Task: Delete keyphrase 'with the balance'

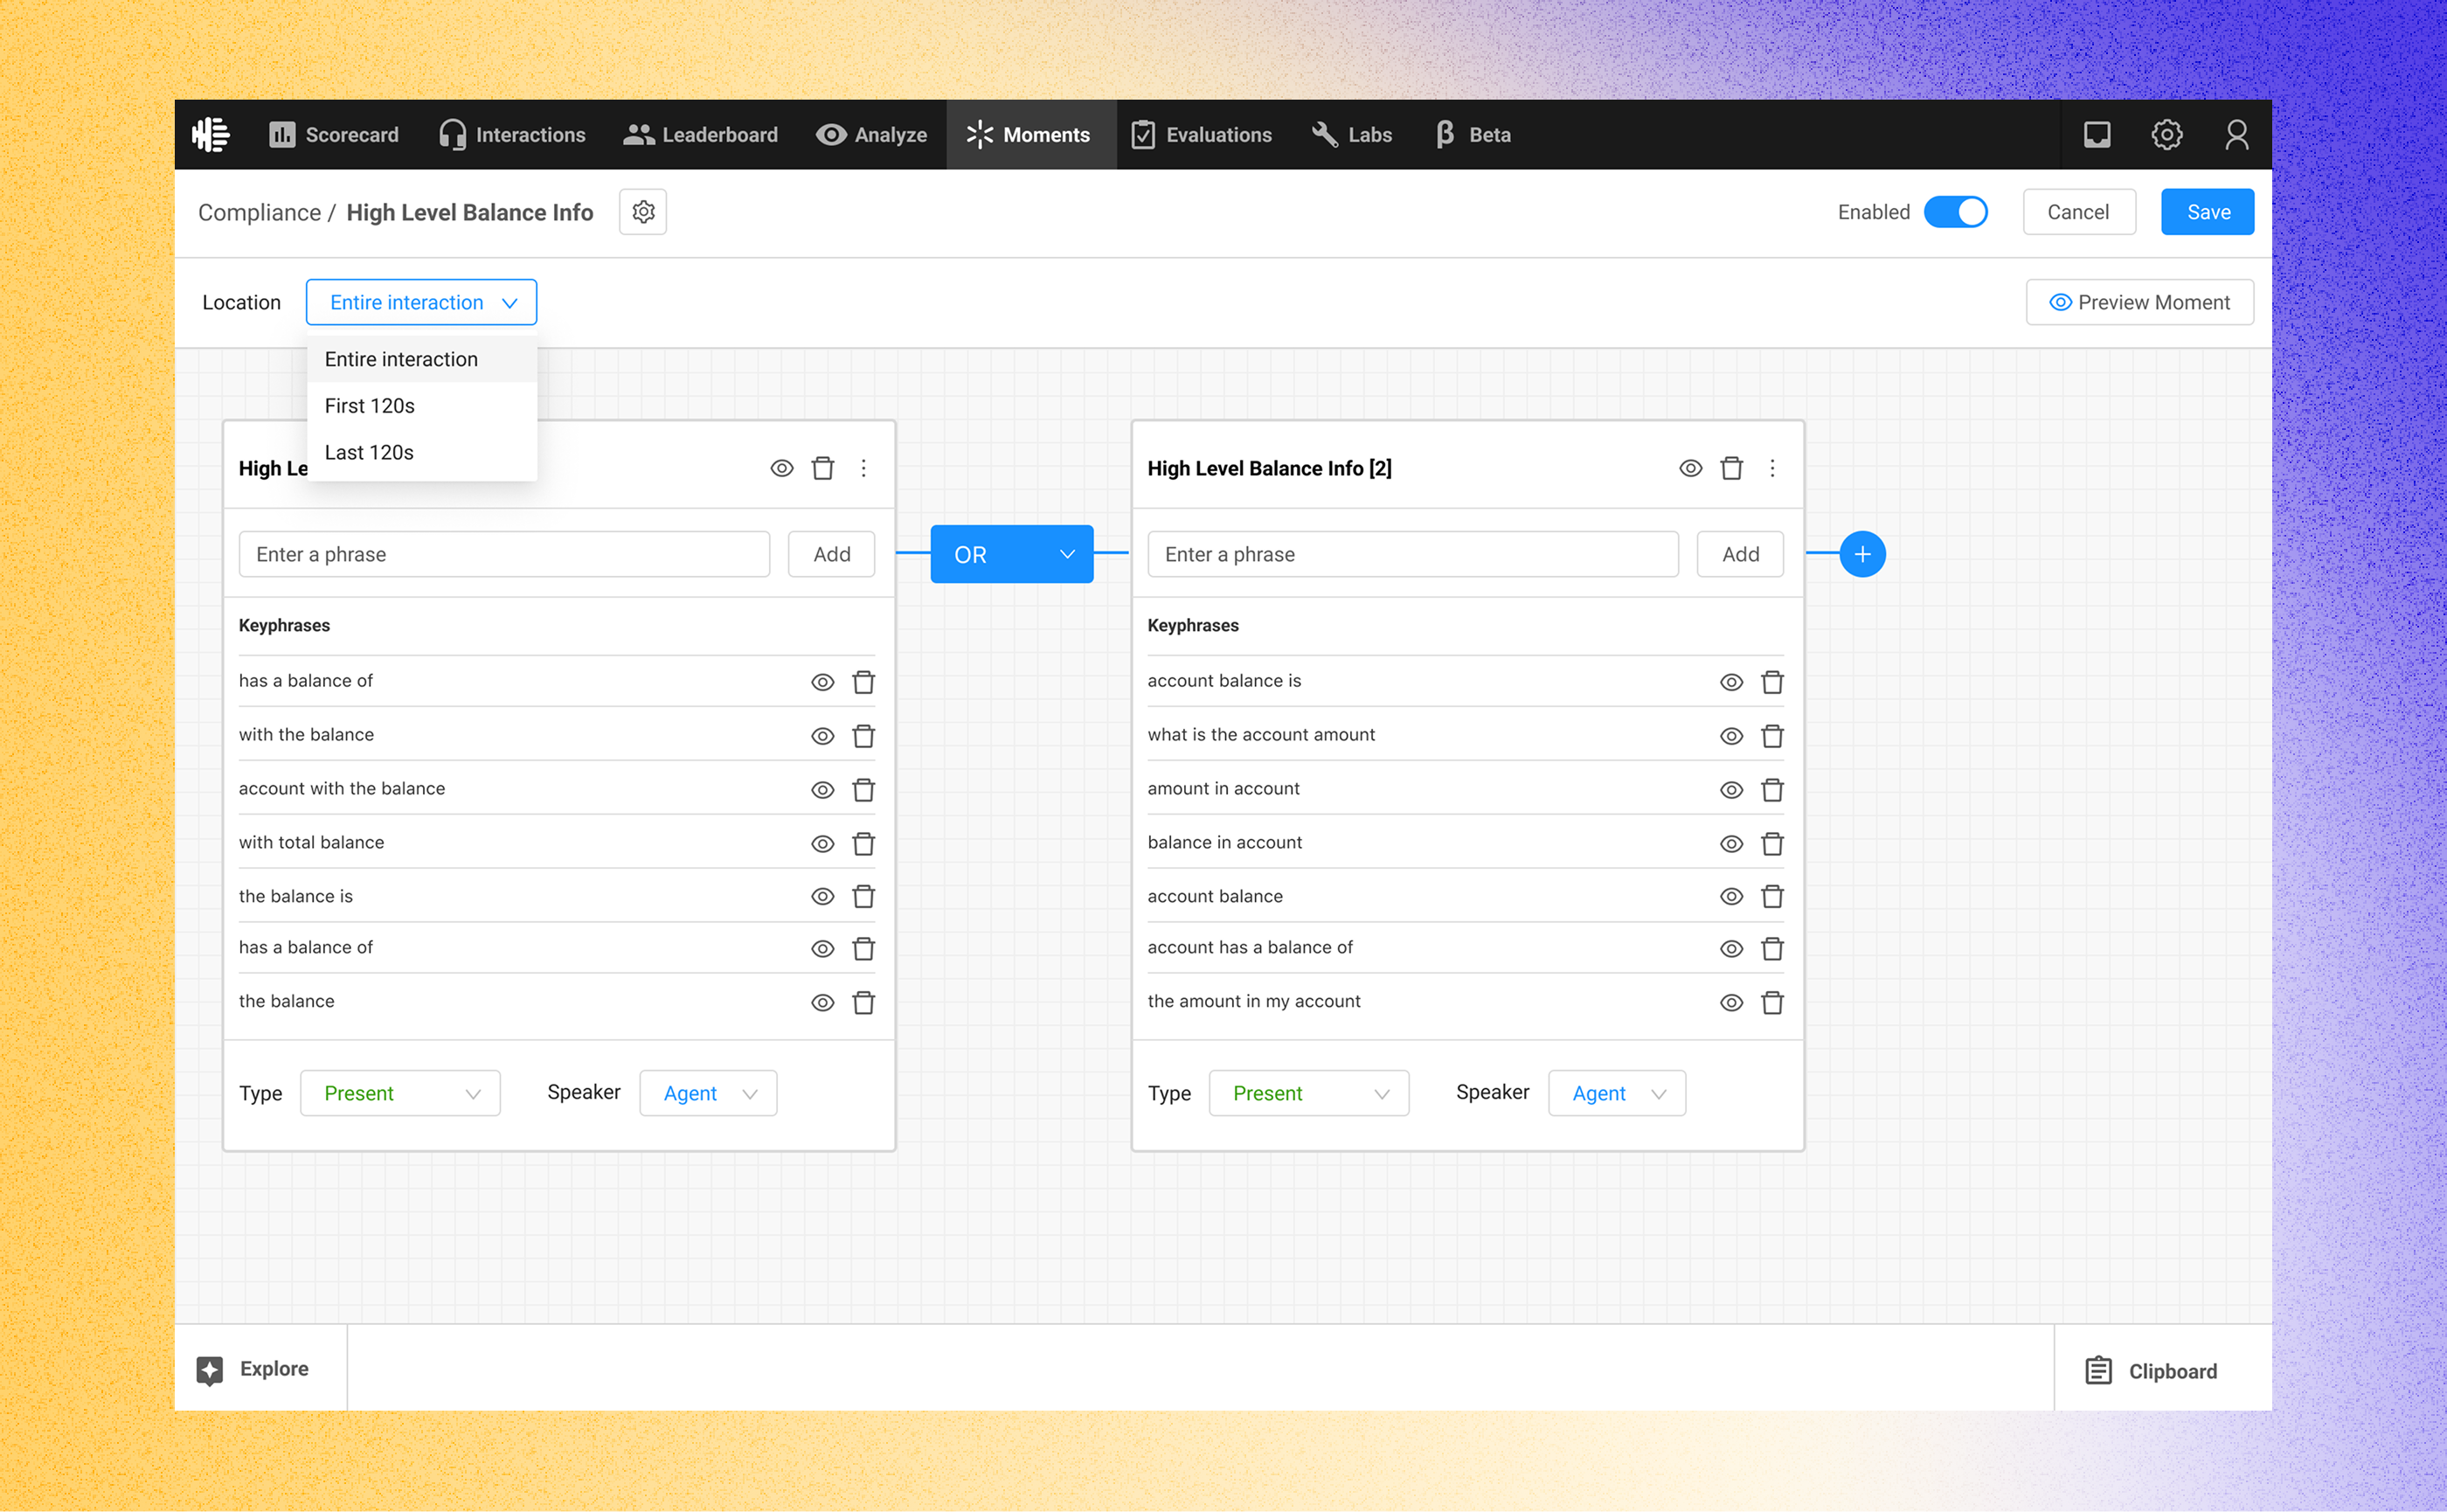Action: coord(863,736)
